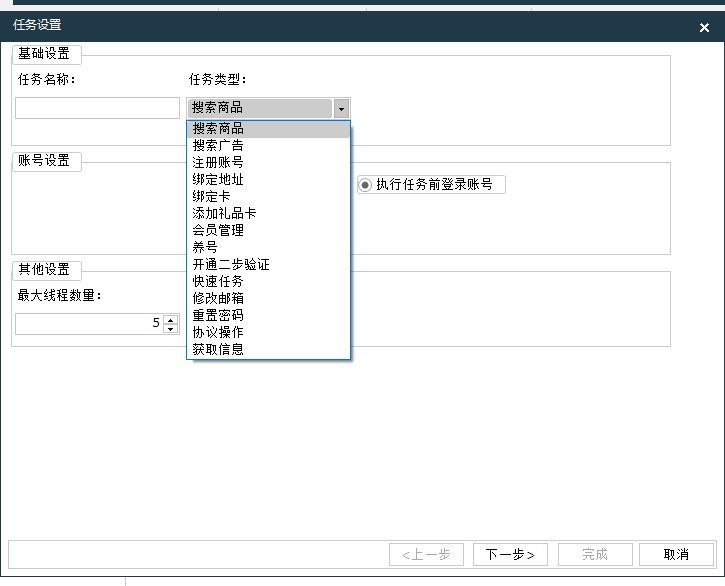Image resolution: width=725 pixels, height=586 pixels.
Task: Collapse the 任务类型 dropdown arrow
Action: point(341,109)
